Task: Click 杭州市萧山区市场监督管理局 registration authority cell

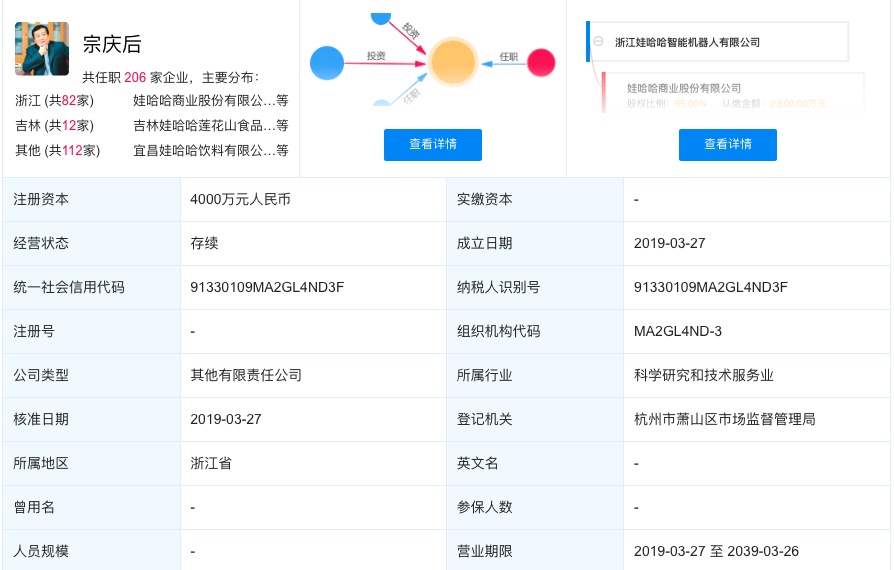Action: click(724, 419)
